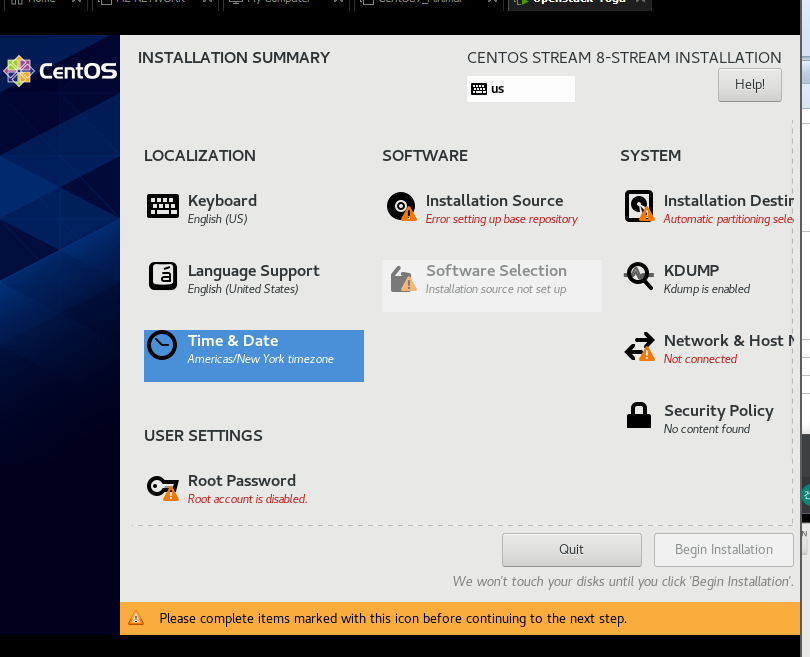Image resolution: width=810 pixels, height=657 pixels.
Task: Click the LOCALIZATION section heading
Action: (199, 155)
